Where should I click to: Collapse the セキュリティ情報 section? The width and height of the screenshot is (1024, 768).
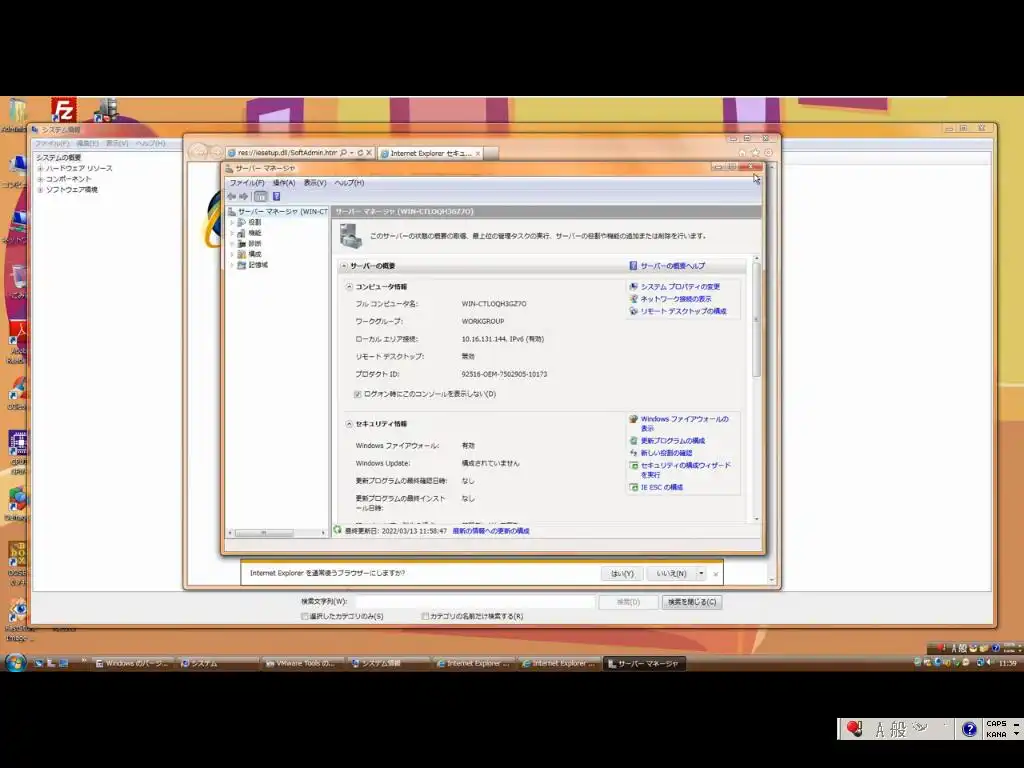[349, 424]
